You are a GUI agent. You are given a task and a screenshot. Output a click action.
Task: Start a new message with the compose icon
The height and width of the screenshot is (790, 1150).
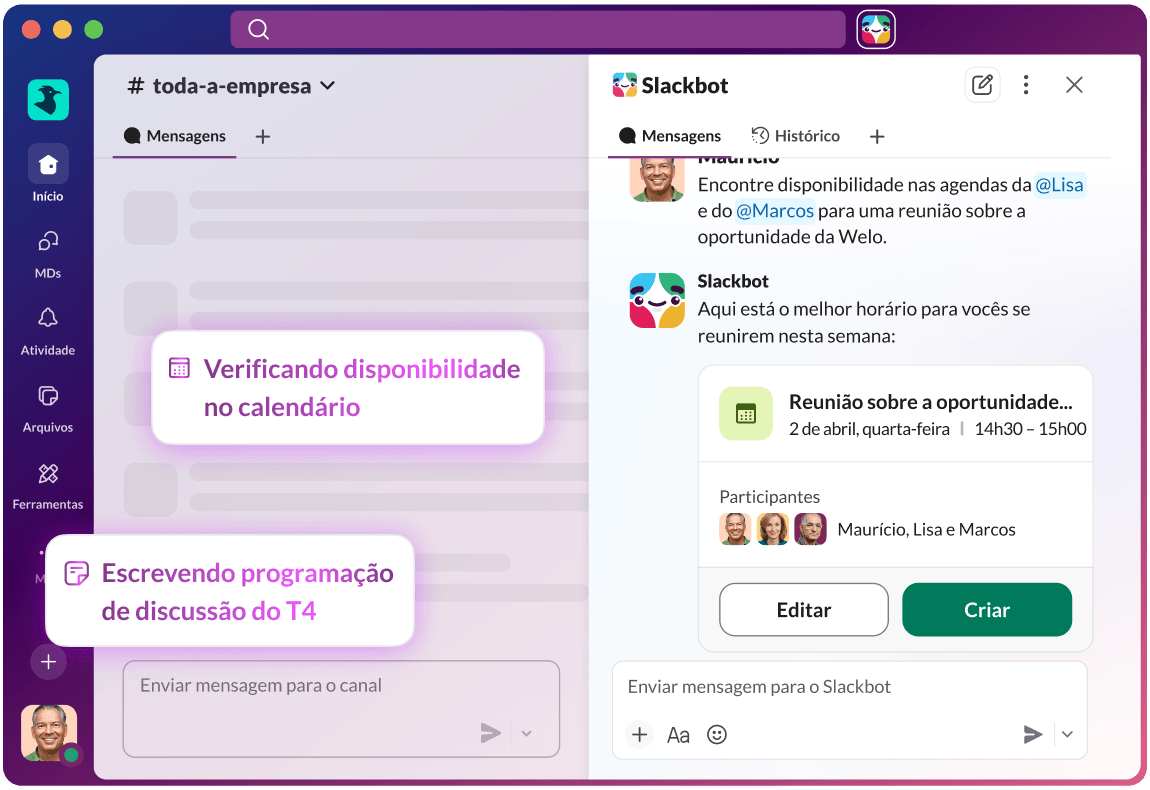click(x=982, y=85)
